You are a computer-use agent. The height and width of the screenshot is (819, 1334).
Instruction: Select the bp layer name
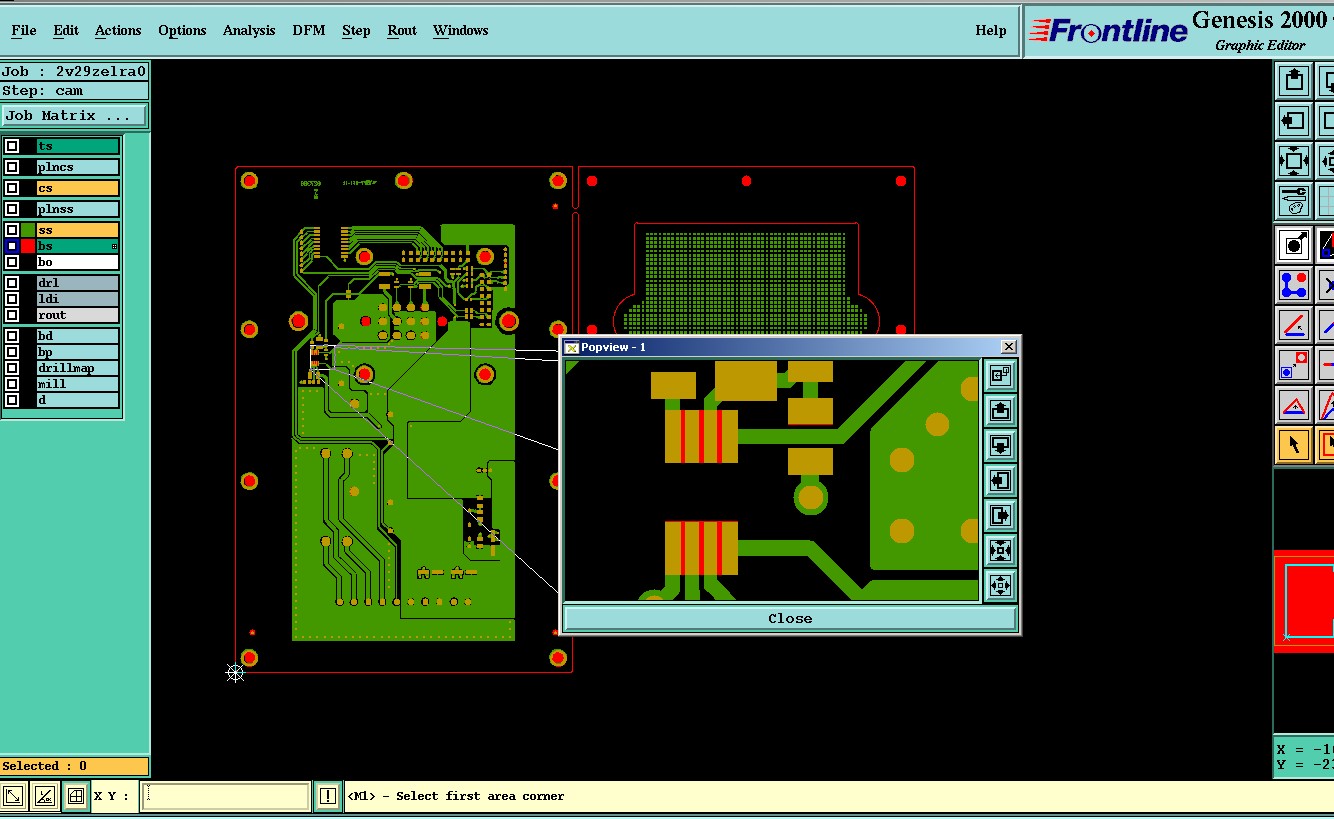[x=78, y=352]
